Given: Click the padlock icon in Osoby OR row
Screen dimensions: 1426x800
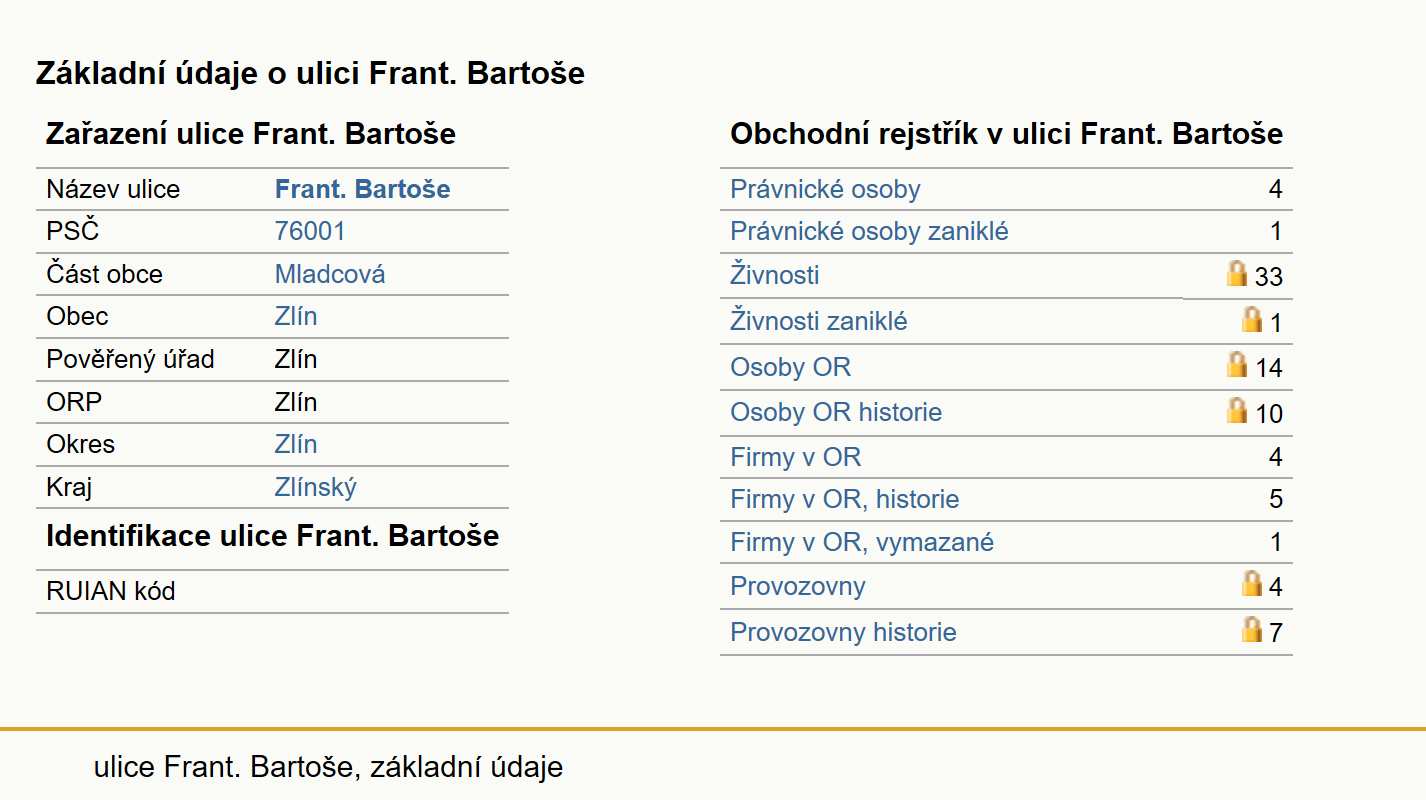Looking at the screenshot, I should (1237, 364).
